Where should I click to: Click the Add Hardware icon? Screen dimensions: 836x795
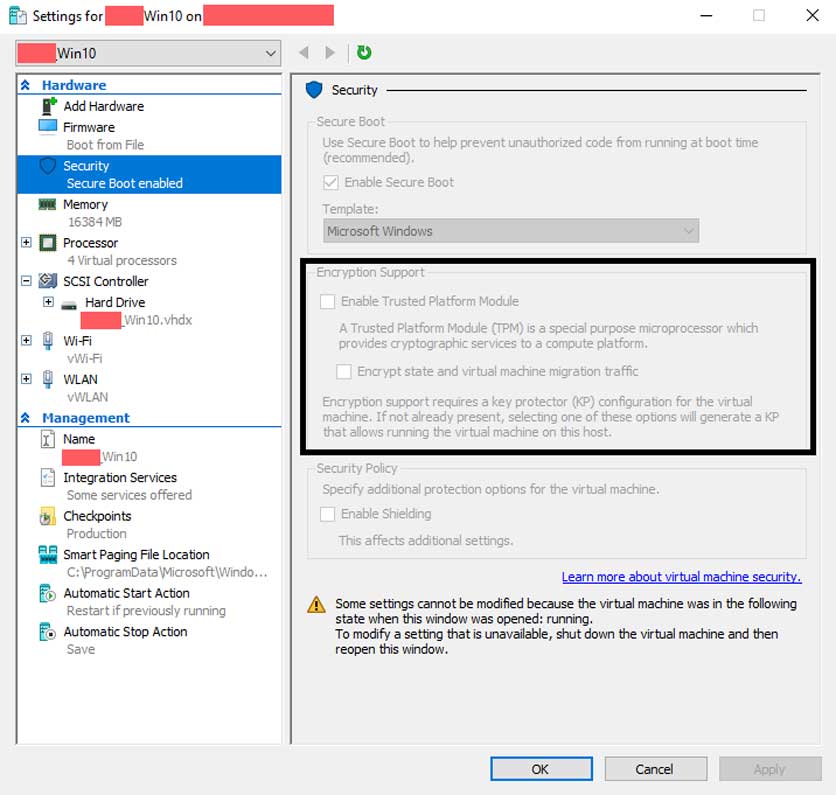coord(48,106)
